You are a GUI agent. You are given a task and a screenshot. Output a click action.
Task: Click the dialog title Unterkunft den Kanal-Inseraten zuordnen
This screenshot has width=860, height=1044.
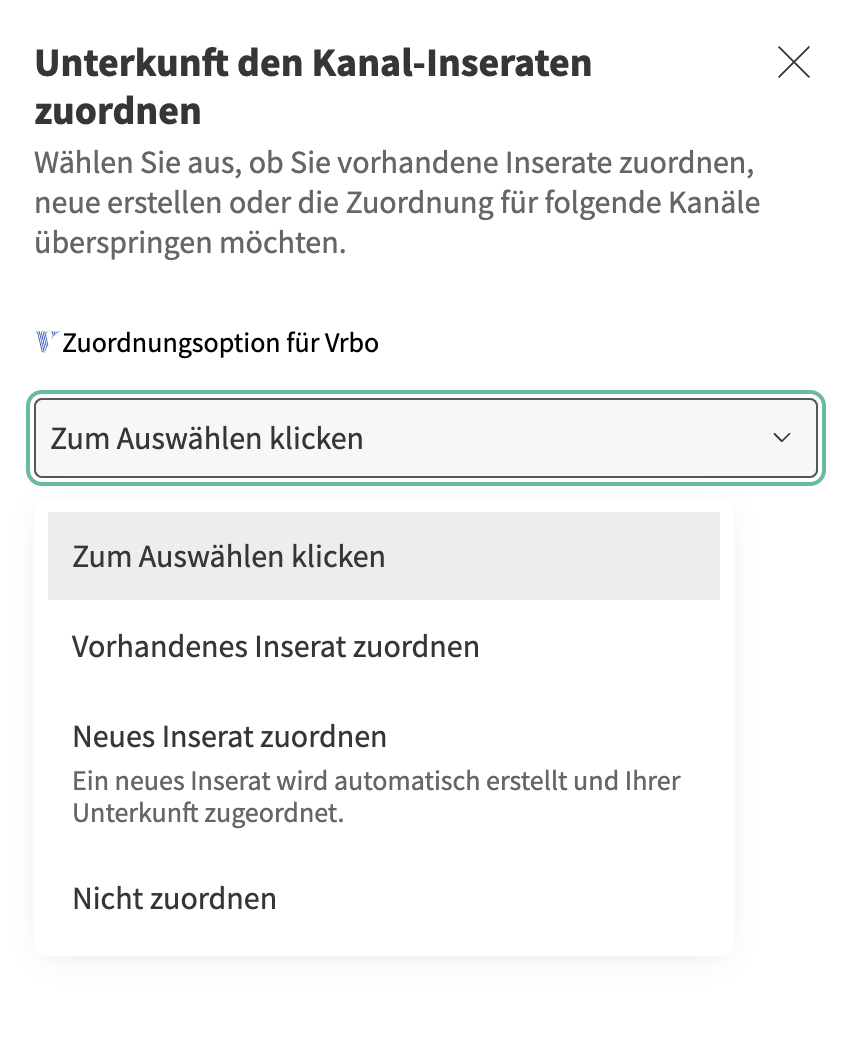pos(314,85)
